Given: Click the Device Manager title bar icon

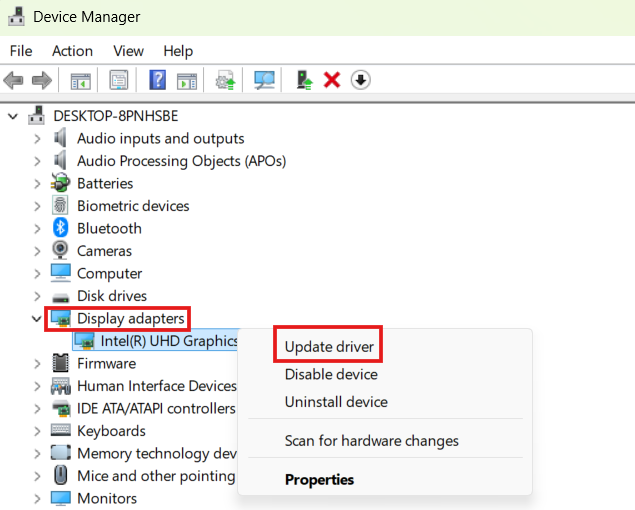Looking at the screenshot, I should [x=16, y=17].
